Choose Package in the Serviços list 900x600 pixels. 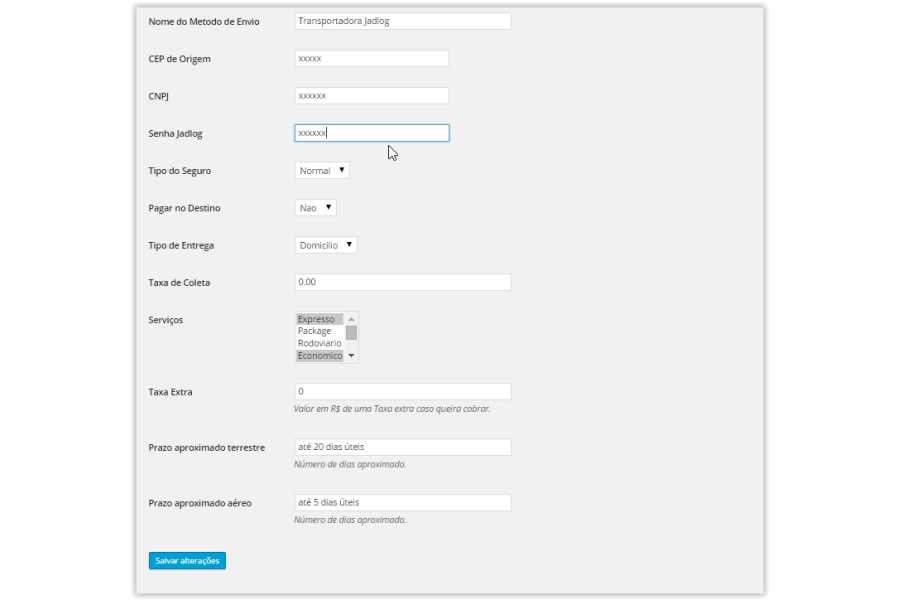coord(319,331)
